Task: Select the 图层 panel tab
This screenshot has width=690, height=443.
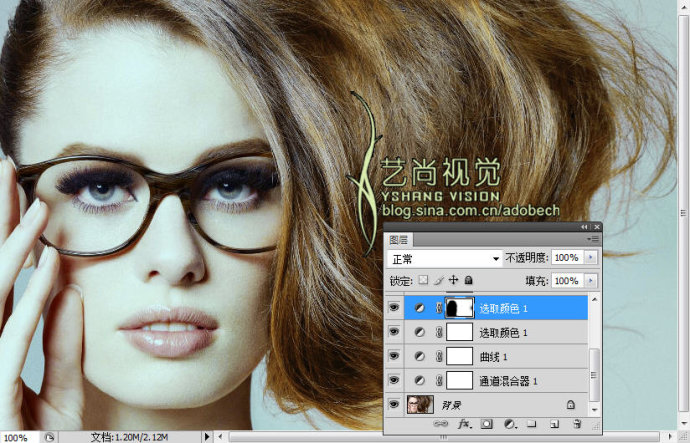Action: pyautogui.click(x=399, y=240)
